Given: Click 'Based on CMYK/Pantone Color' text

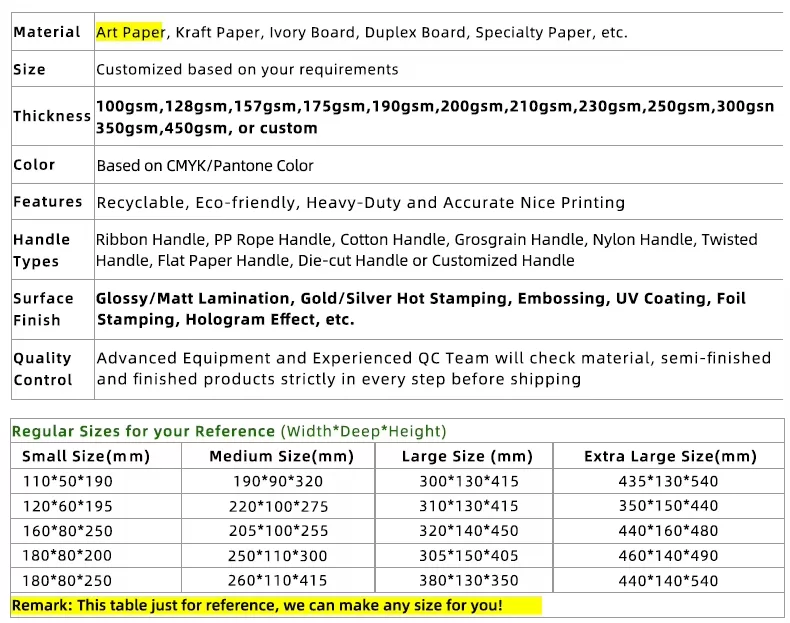Looking at the screenshot, I should (205, 166).
